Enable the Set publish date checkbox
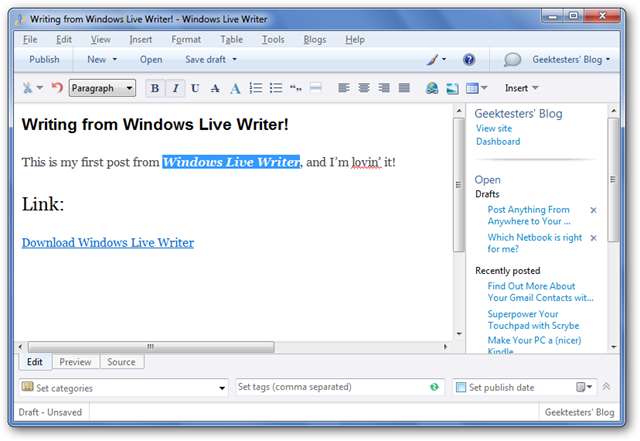The height and width of the screenshot is (441, 640). pyautogui.click(x=461, y=387)
